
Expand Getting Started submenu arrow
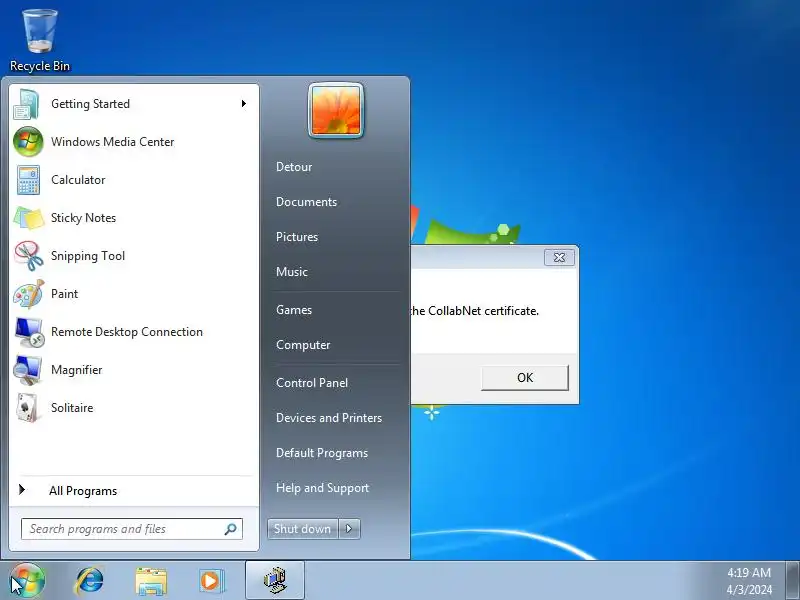pyautogui.click(x=244, y=104)
